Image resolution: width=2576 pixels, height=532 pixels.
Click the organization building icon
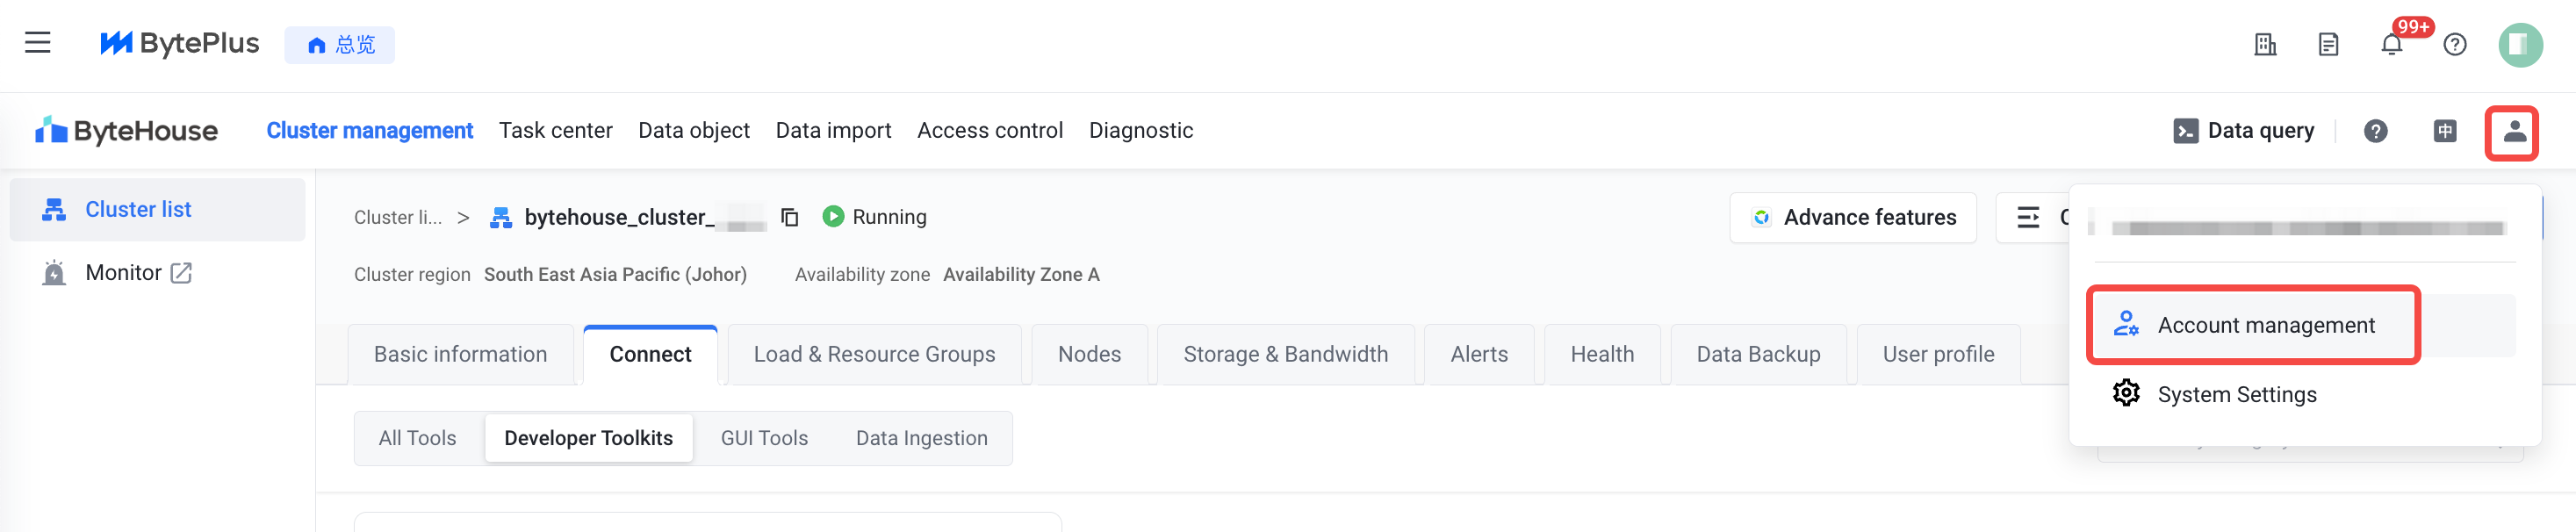[2265, 45]
